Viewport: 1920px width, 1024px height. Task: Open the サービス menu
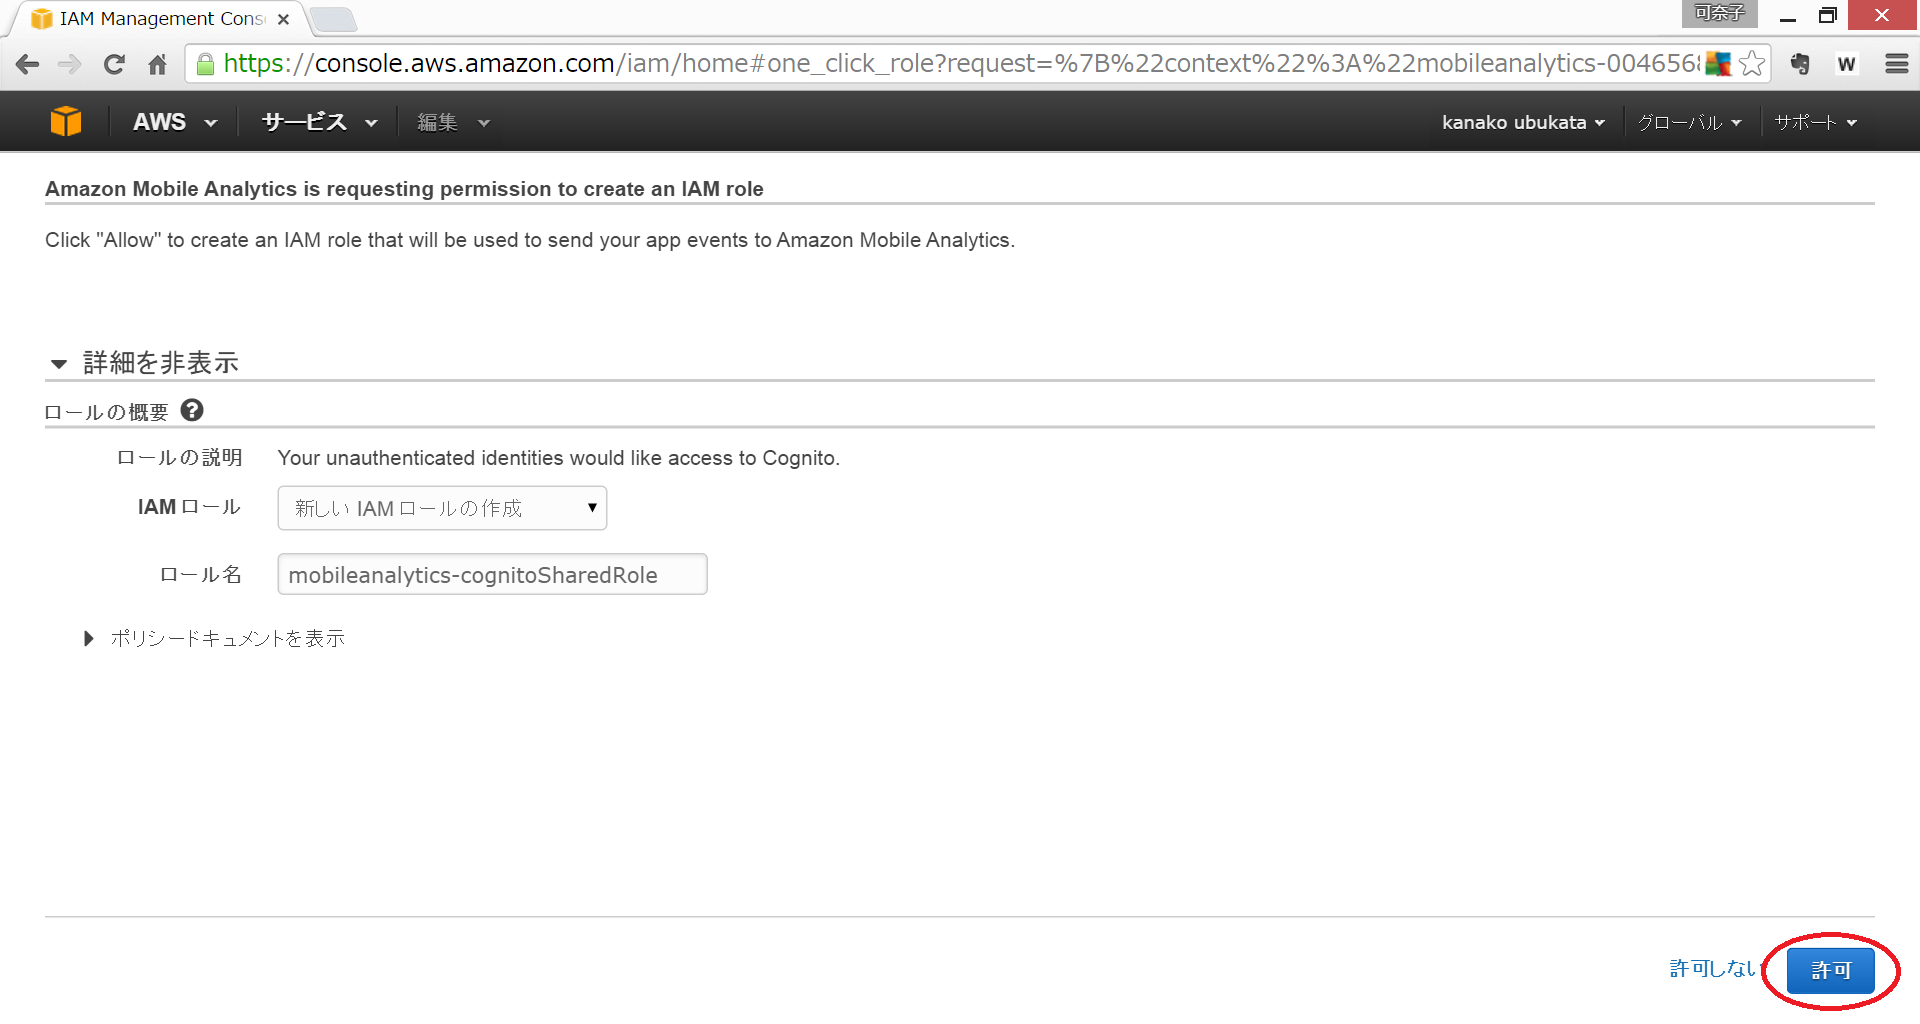(318, 122)
